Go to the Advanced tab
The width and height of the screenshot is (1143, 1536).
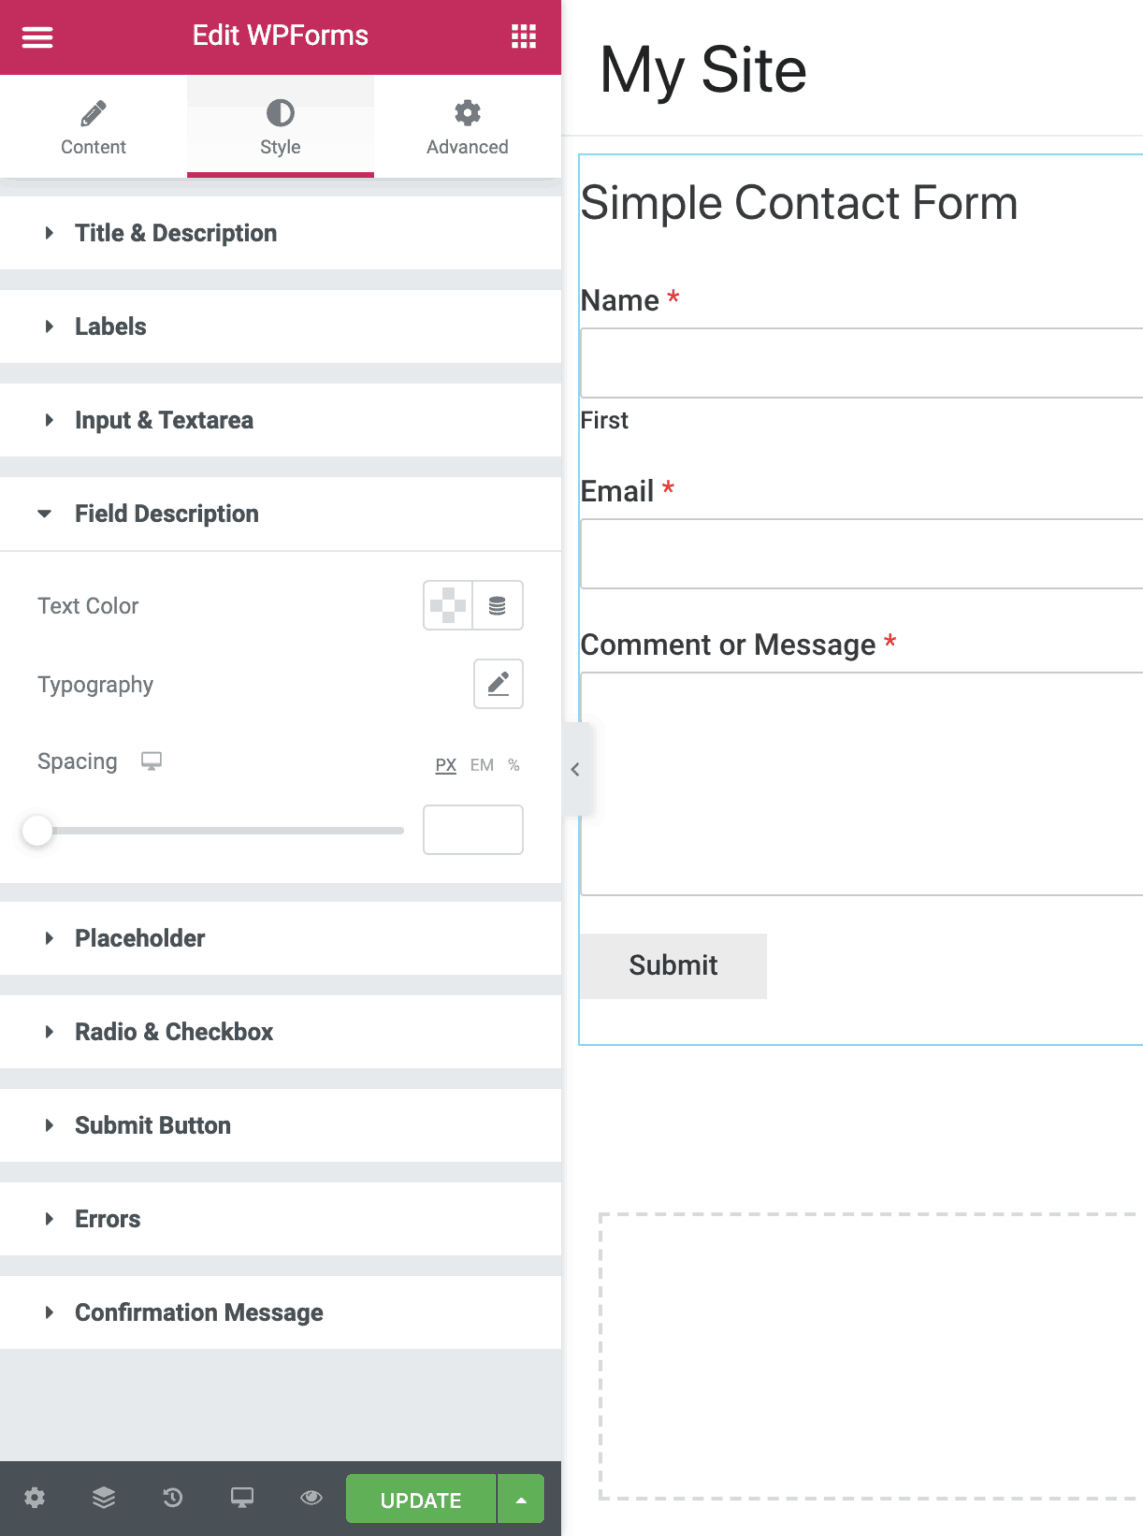coord(467,127)
